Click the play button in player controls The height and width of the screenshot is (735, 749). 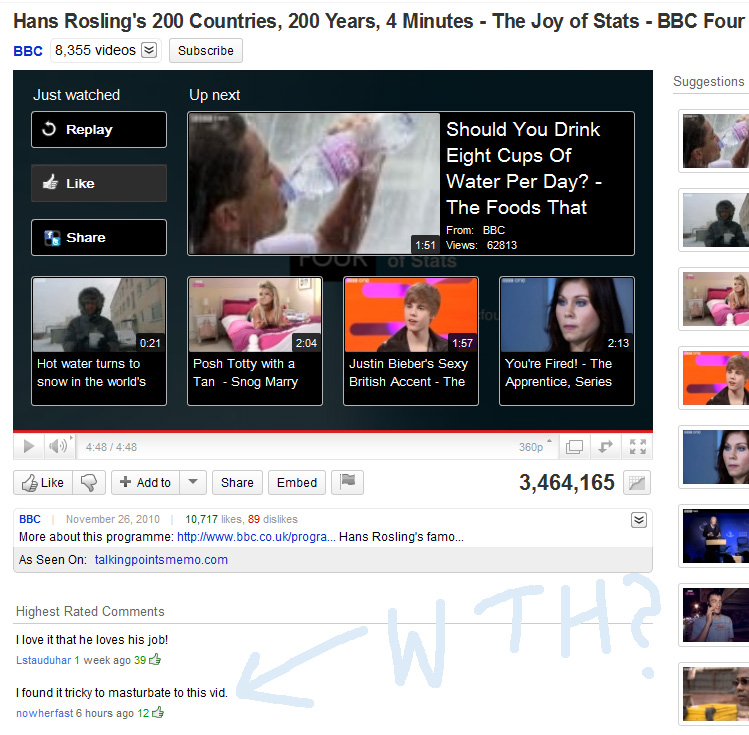point(29,447)
